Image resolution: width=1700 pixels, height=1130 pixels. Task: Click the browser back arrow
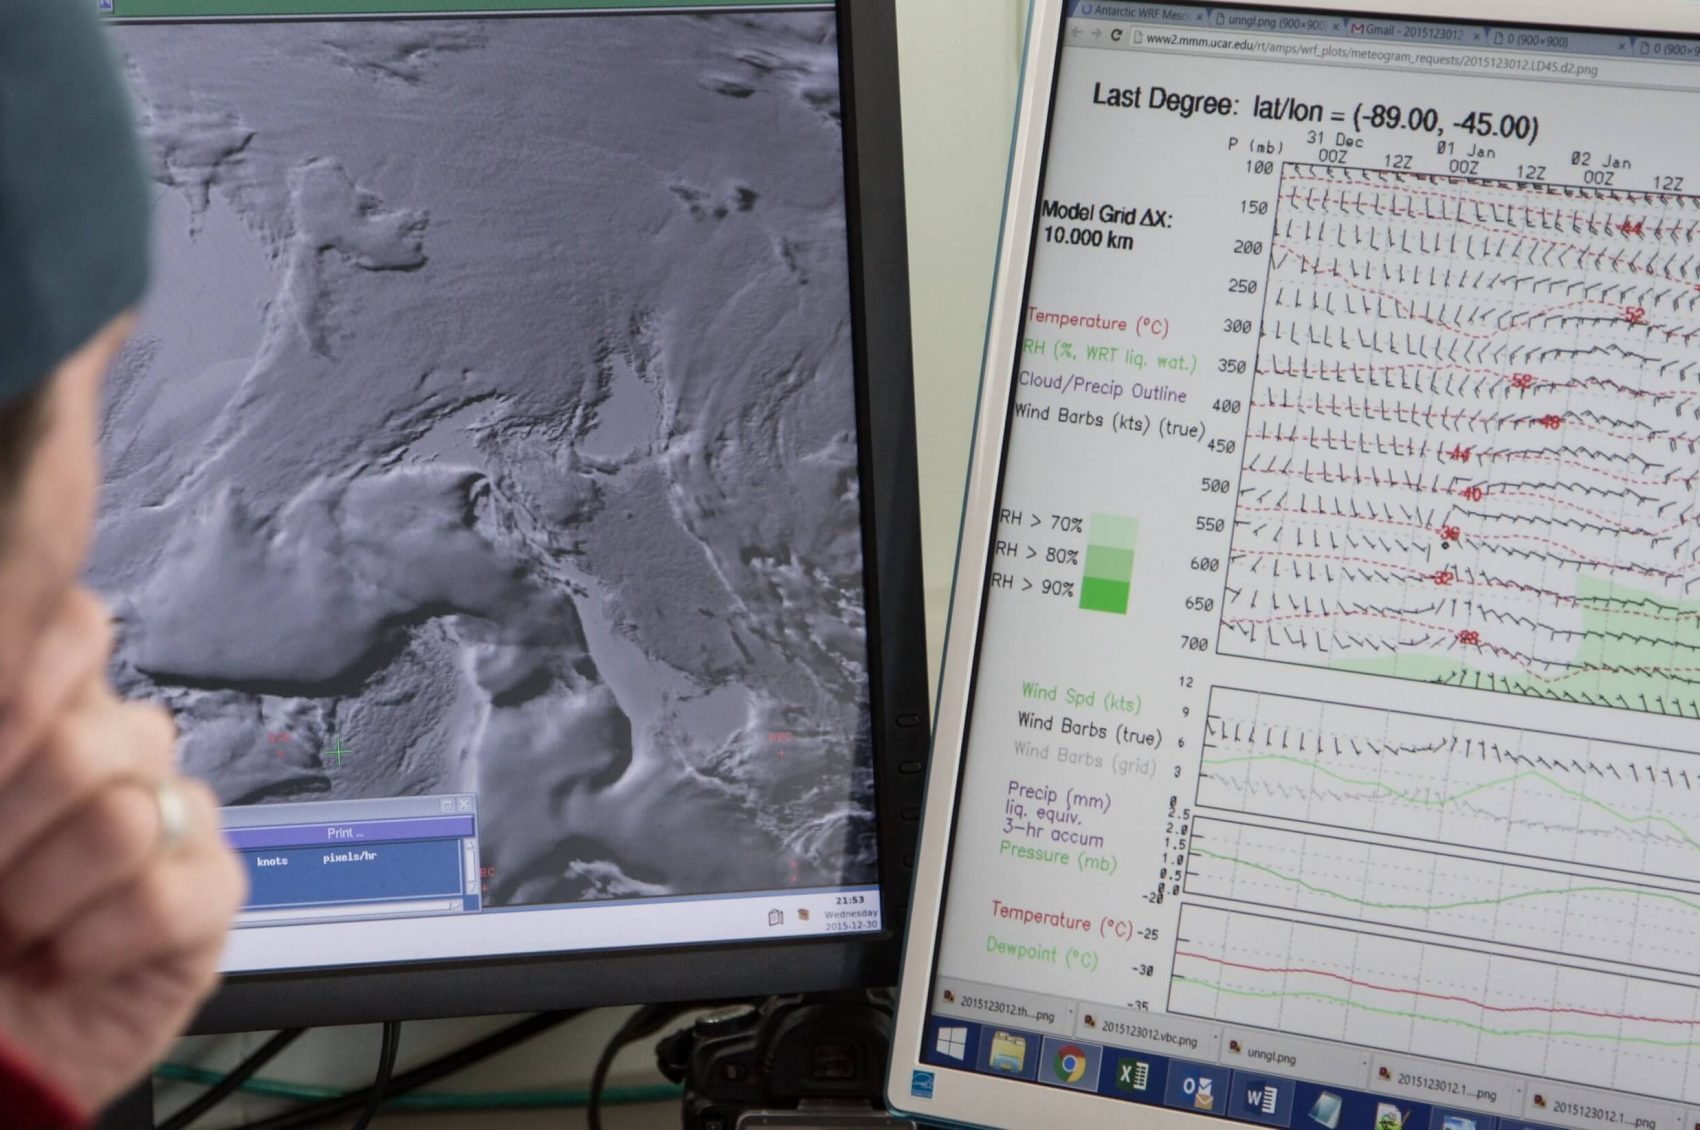pos(1077,33)
